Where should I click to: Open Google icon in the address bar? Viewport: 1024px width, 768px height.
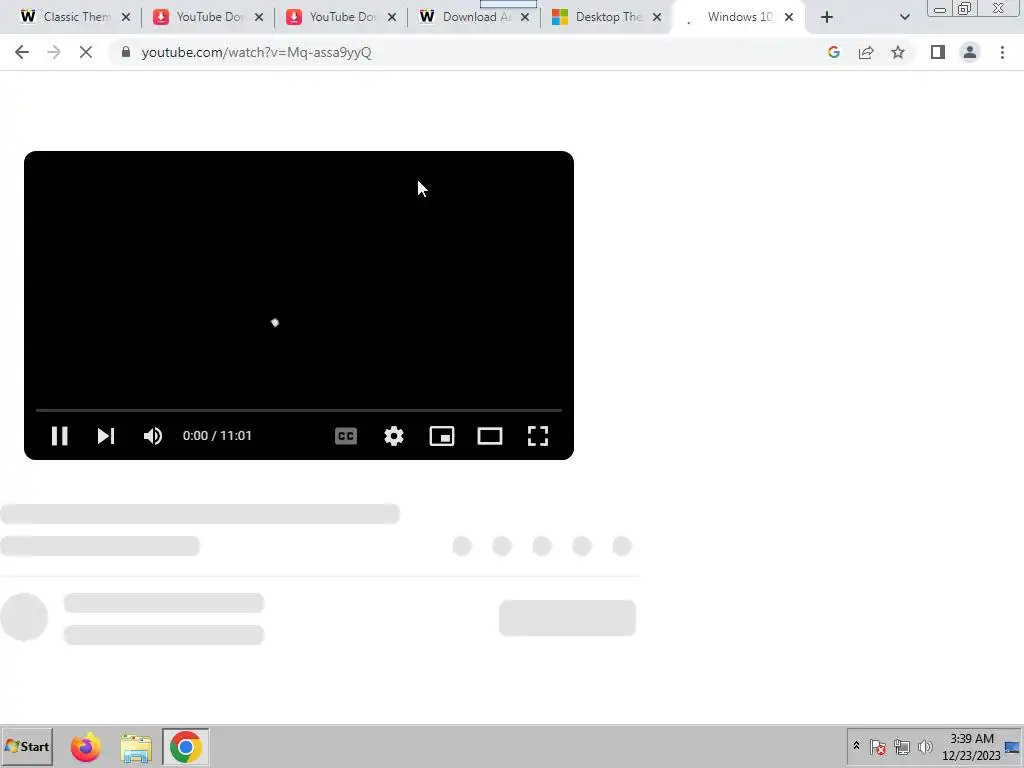tap(834, 52)
